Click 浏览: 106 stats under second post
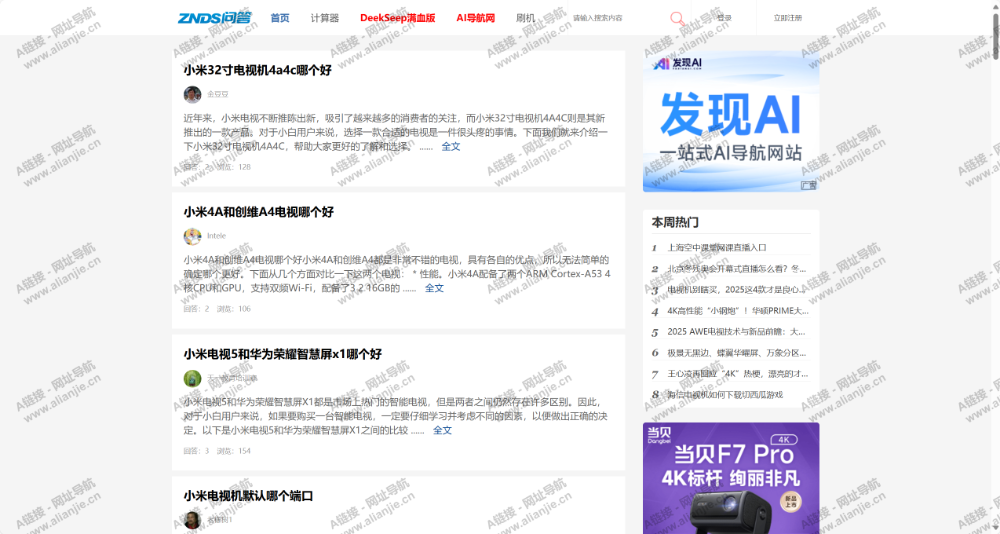The image size is (1000, 534). [233, 309]
